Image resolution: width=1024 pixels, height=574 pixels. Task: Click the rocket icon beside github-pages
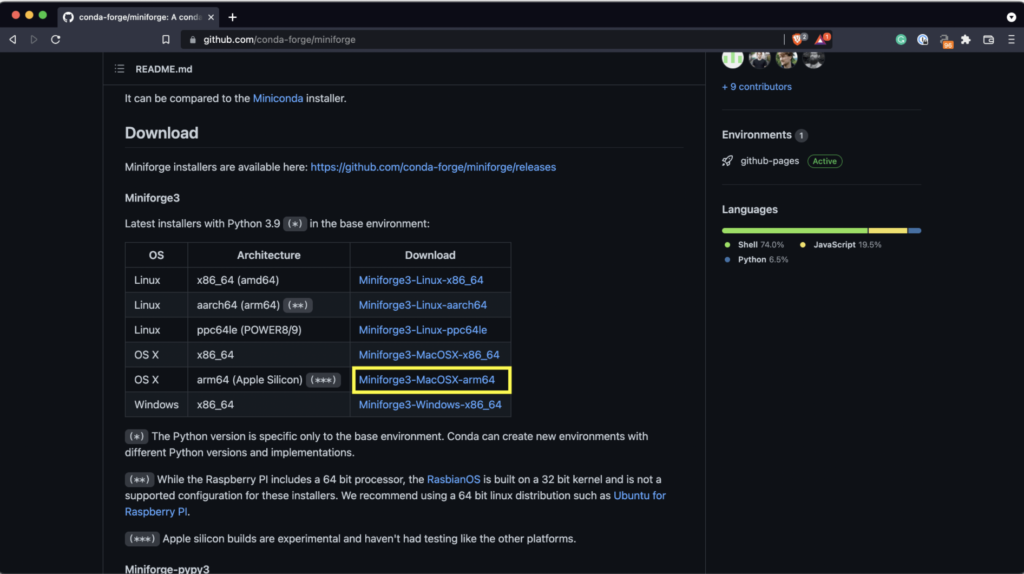point(728,161)
